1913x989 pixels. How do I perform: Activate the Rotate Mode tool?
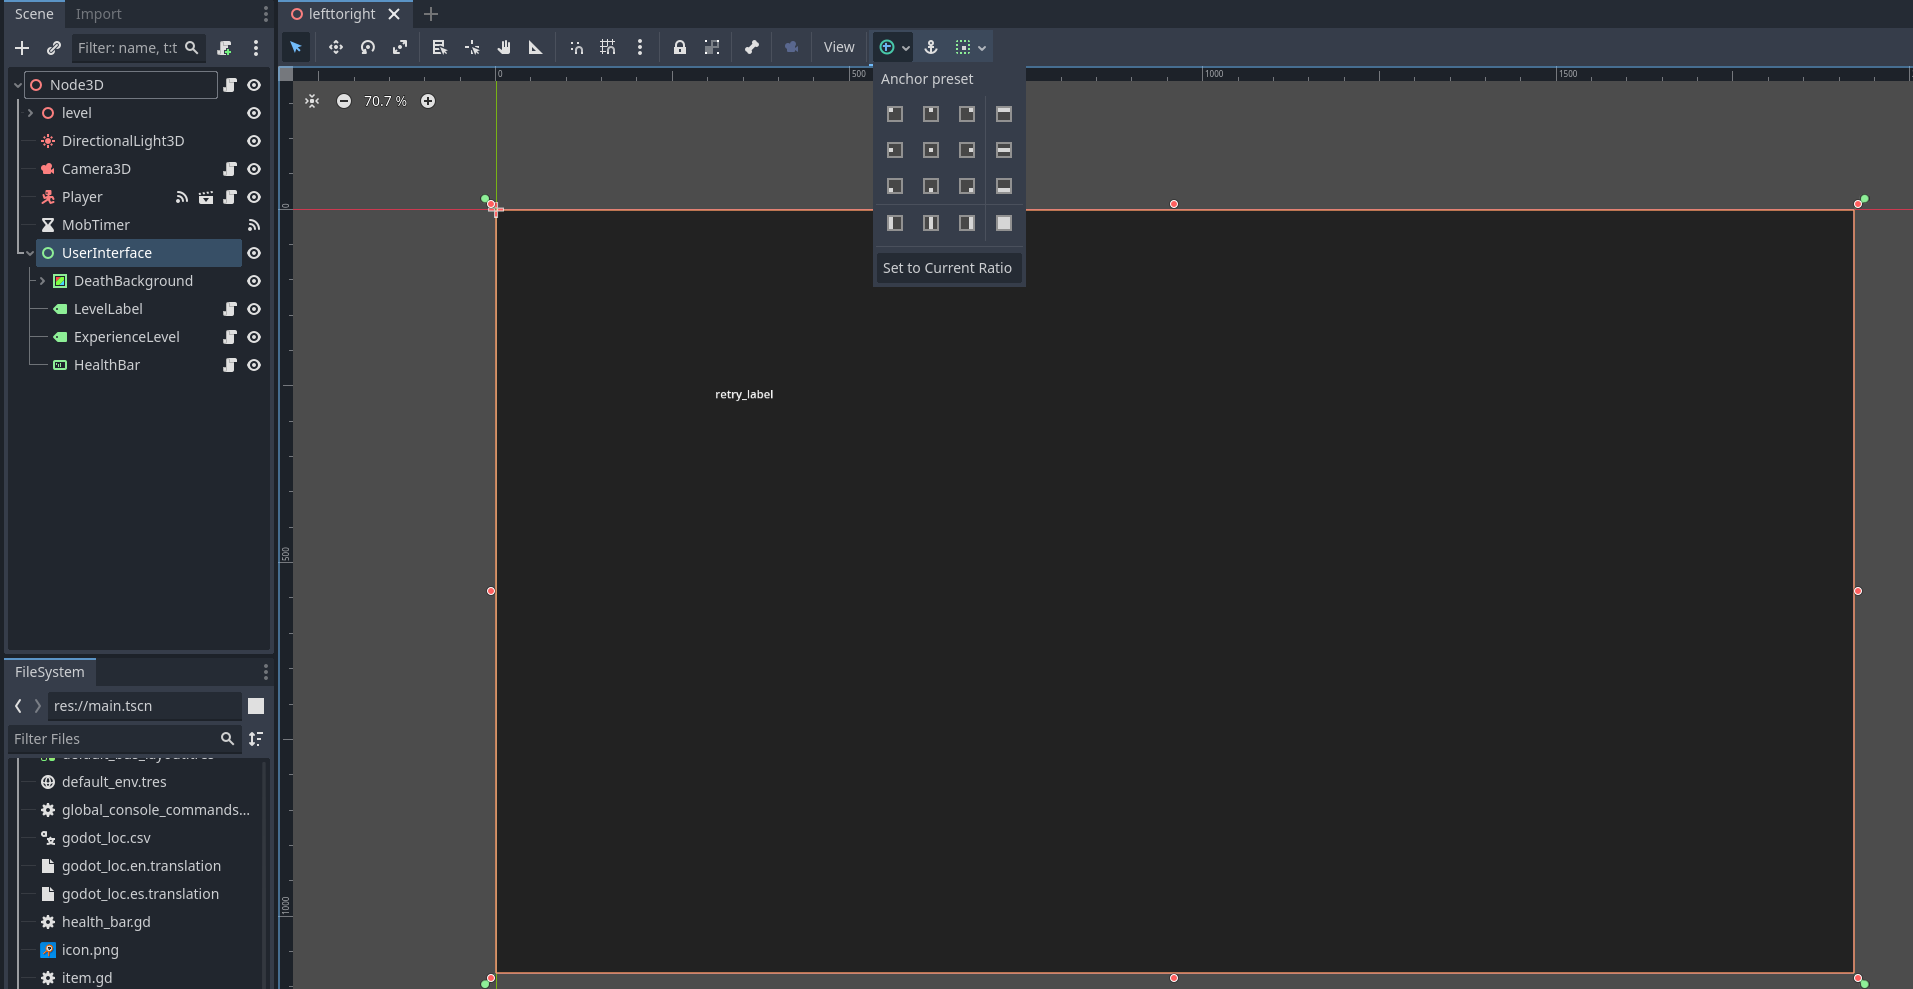click(x=368, y=47)
